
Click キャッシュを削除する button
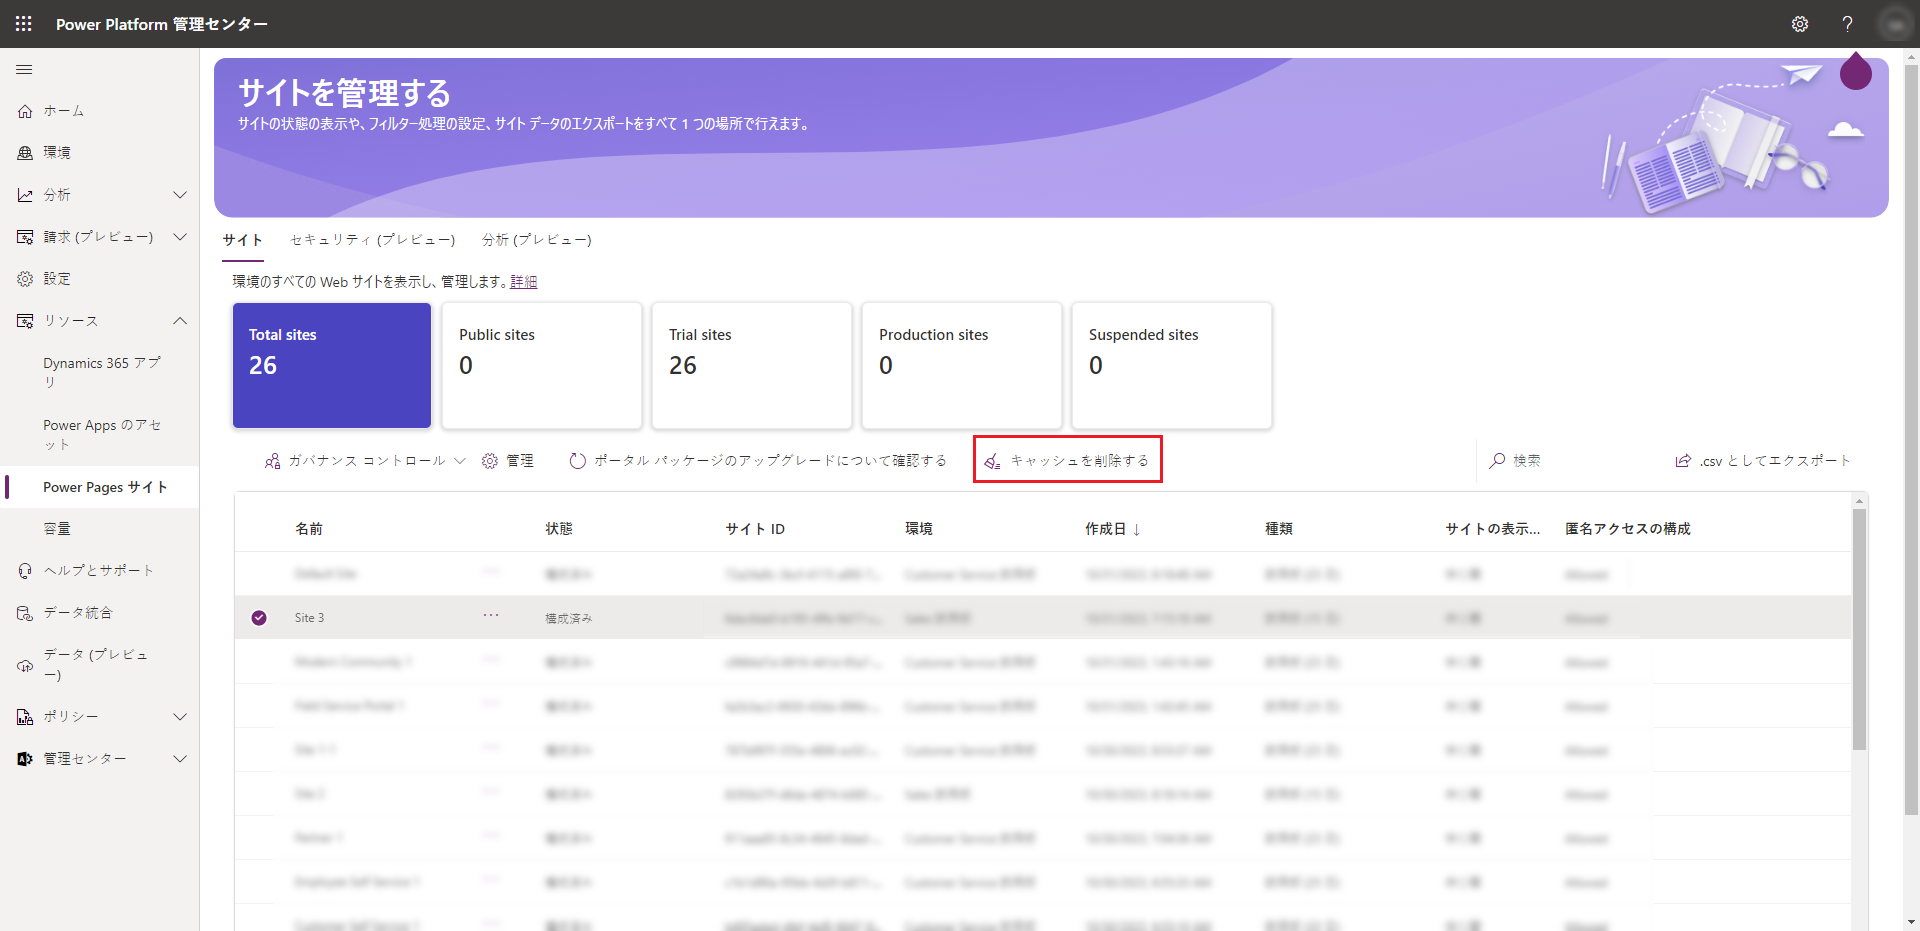coord(1067,460)
